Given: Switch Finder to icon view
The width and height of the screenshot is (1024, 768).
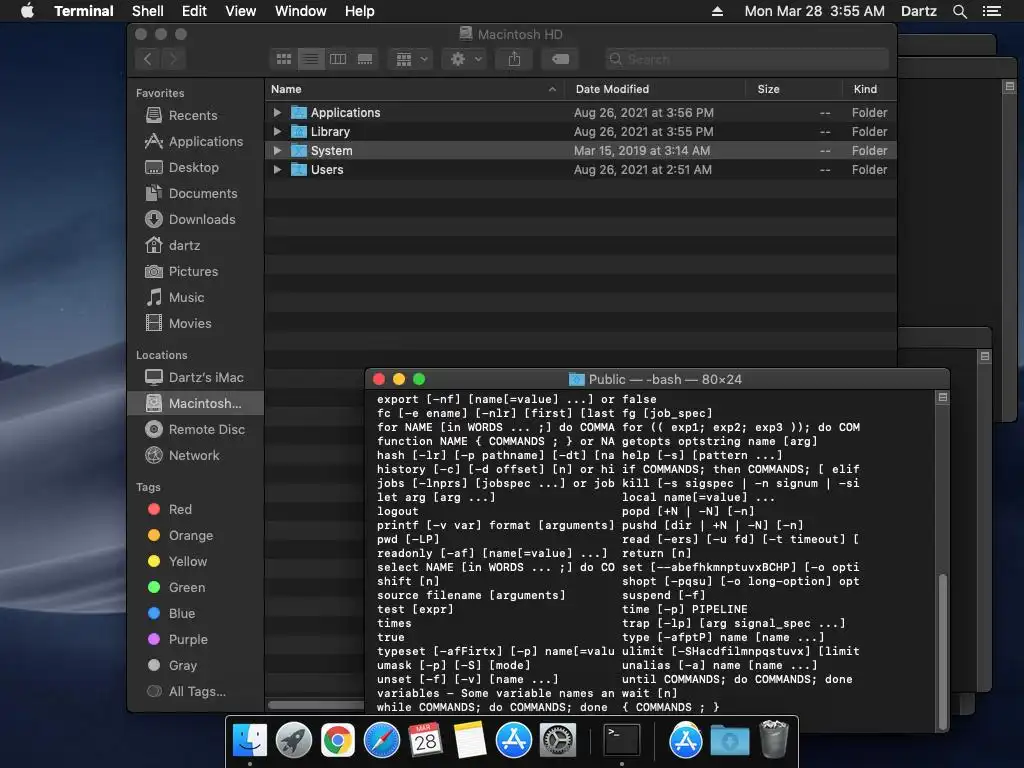Looking at the screenshot, I should (x=283, y=59).
